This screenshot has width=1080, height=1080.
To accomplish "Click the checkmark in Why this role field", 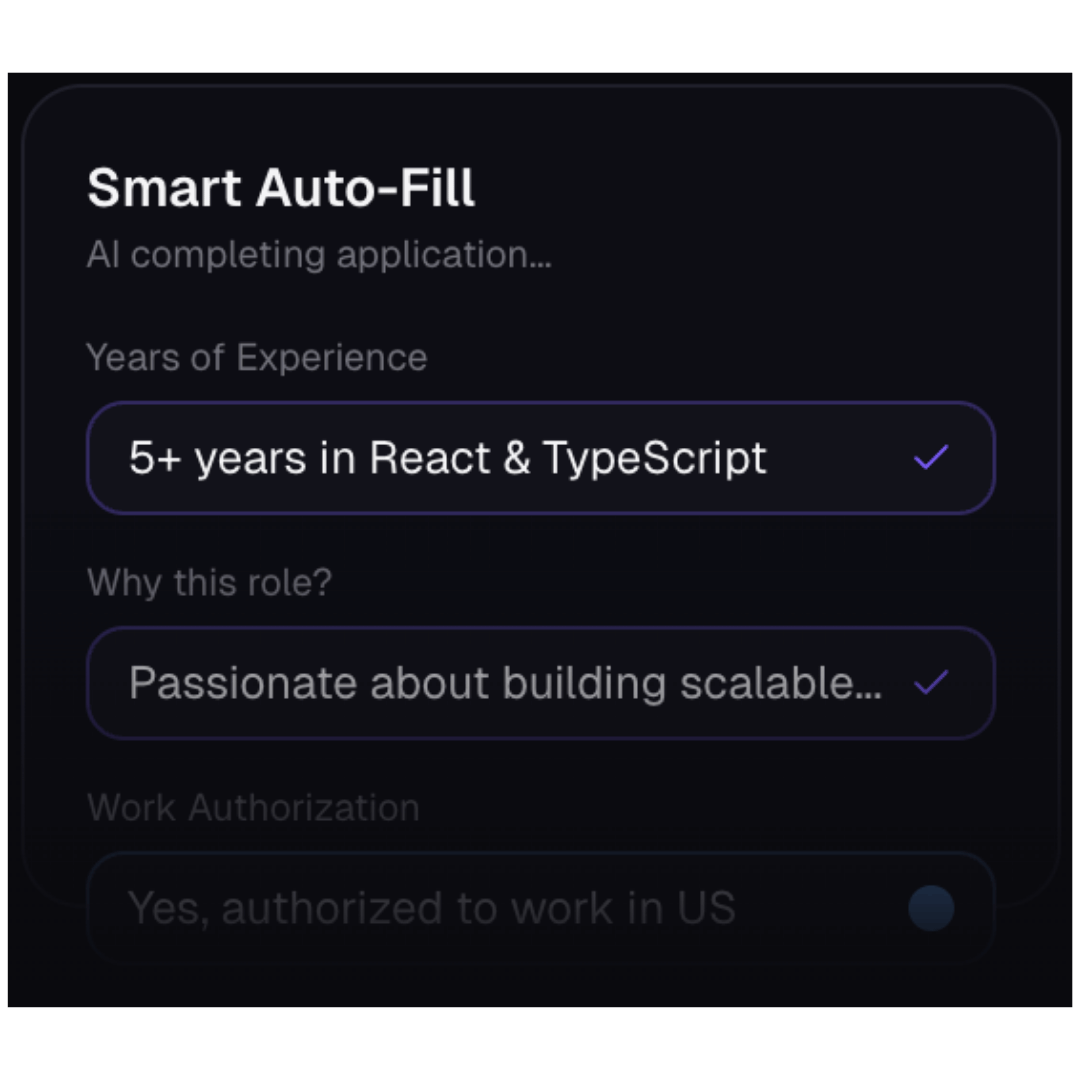I will (931, 683).
